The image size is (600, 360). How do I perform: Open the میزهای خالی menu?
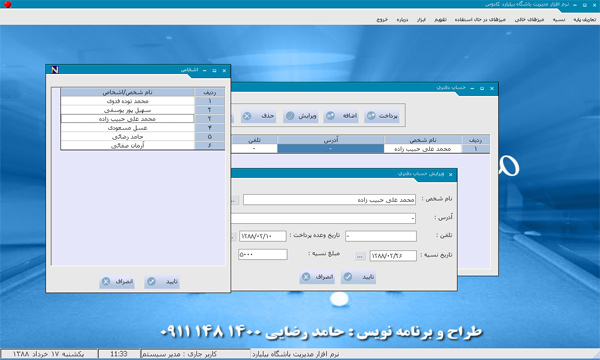tap(529, 20)
